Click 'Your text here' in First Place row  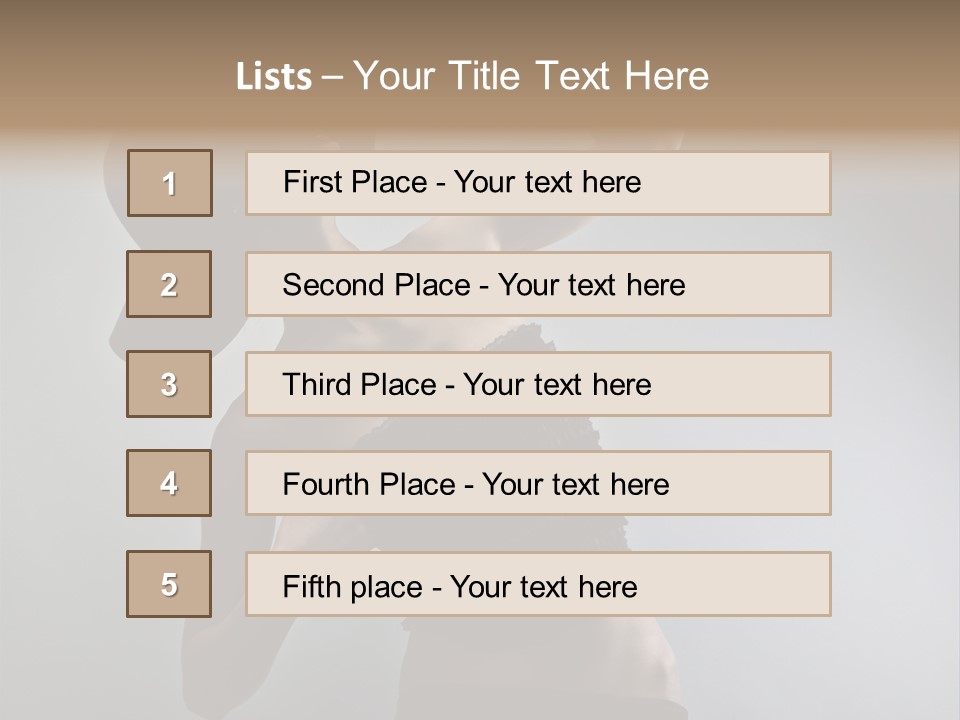(x=547, y=182)
